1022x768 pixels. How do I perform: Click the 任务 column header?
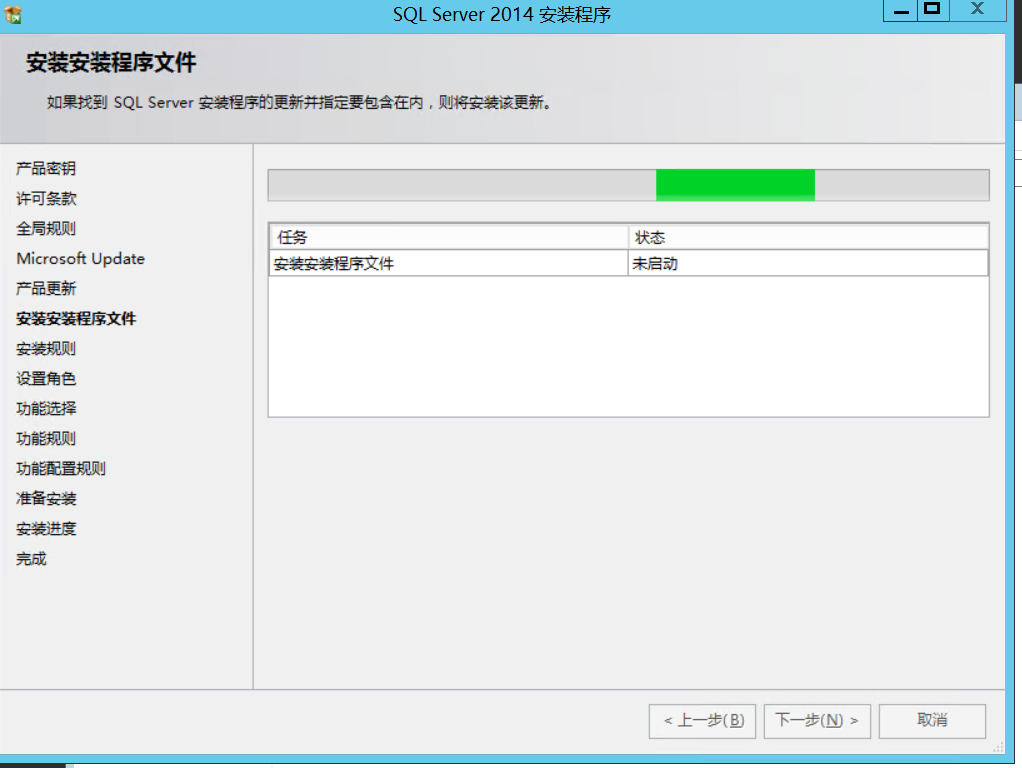(448, 237)
